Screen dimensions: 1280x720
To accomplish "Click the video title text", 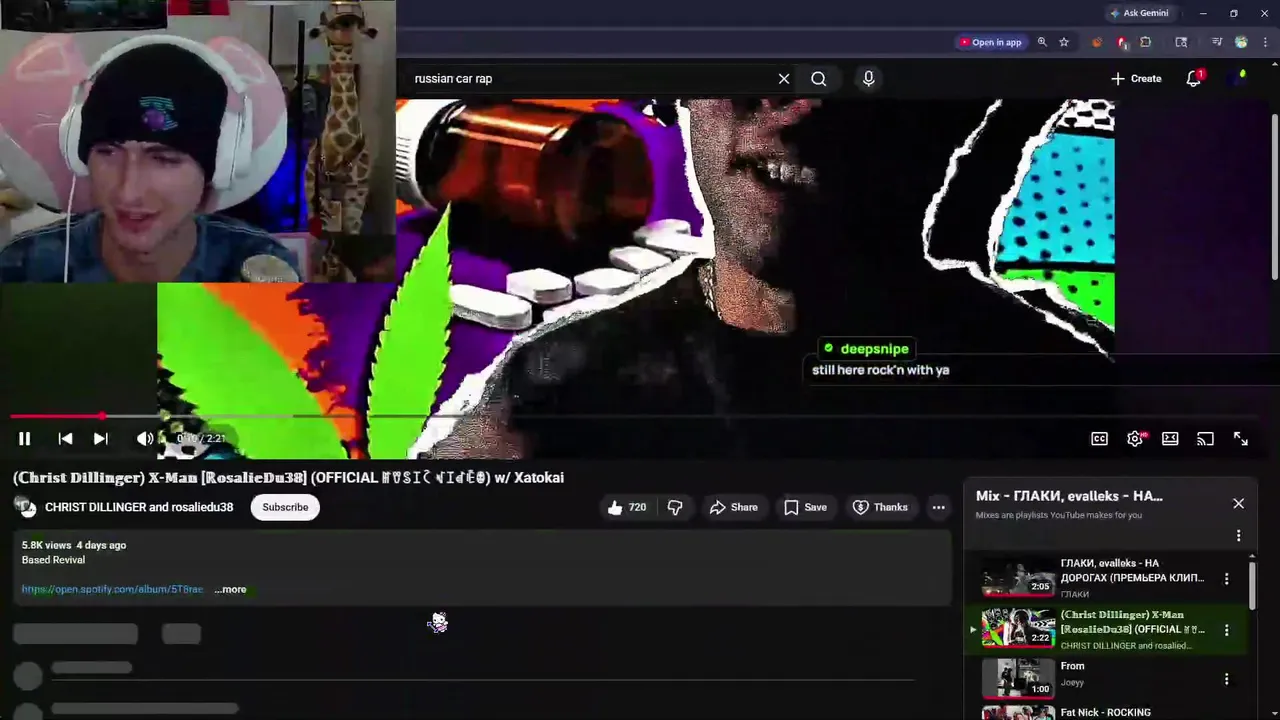I will [x=288, y=477].
